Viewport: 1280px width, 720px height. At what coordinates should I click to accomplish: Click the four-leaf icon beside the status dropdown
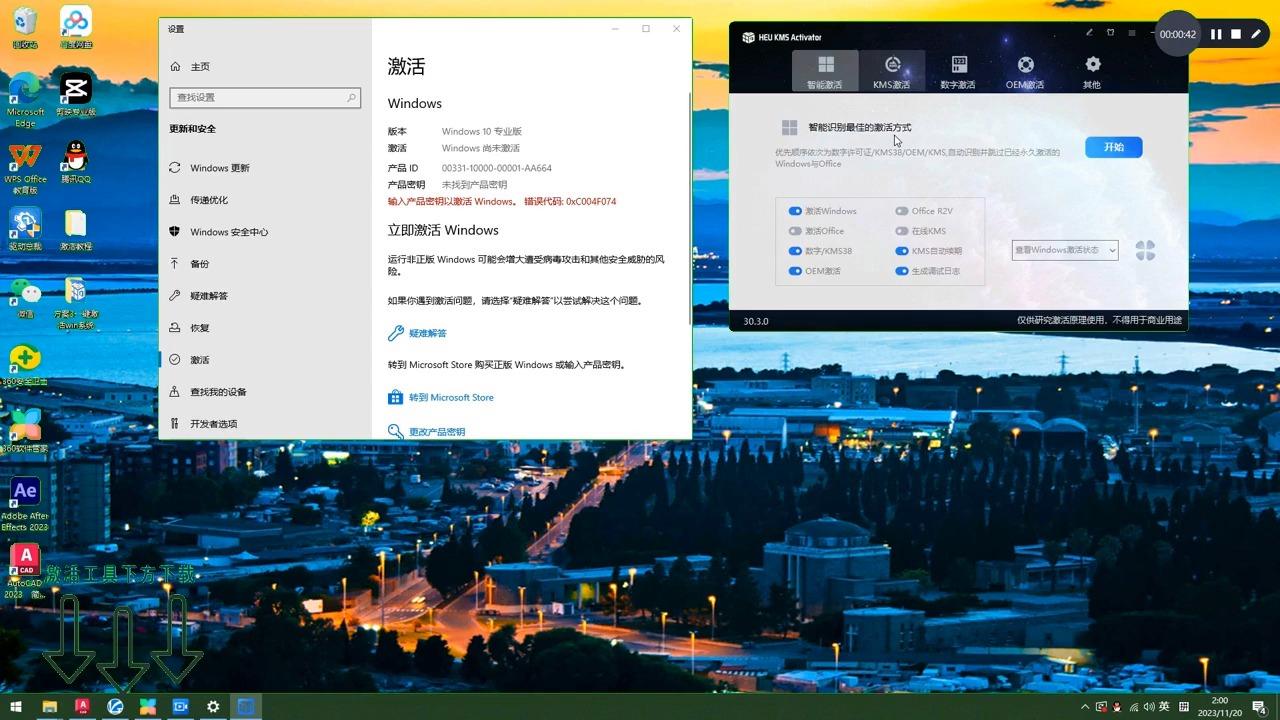pos(1145,250)
